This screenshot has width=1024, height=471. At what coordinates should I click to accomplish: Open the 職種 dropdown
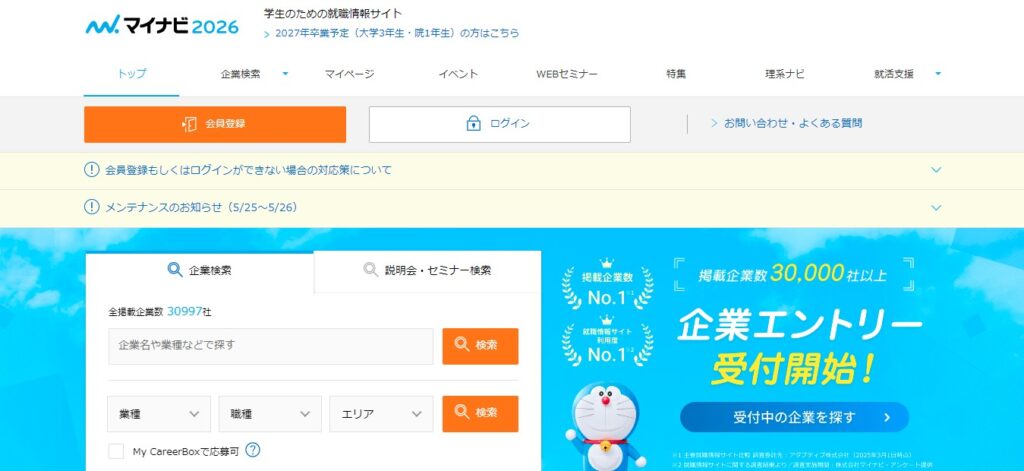(x=270, y=414)
